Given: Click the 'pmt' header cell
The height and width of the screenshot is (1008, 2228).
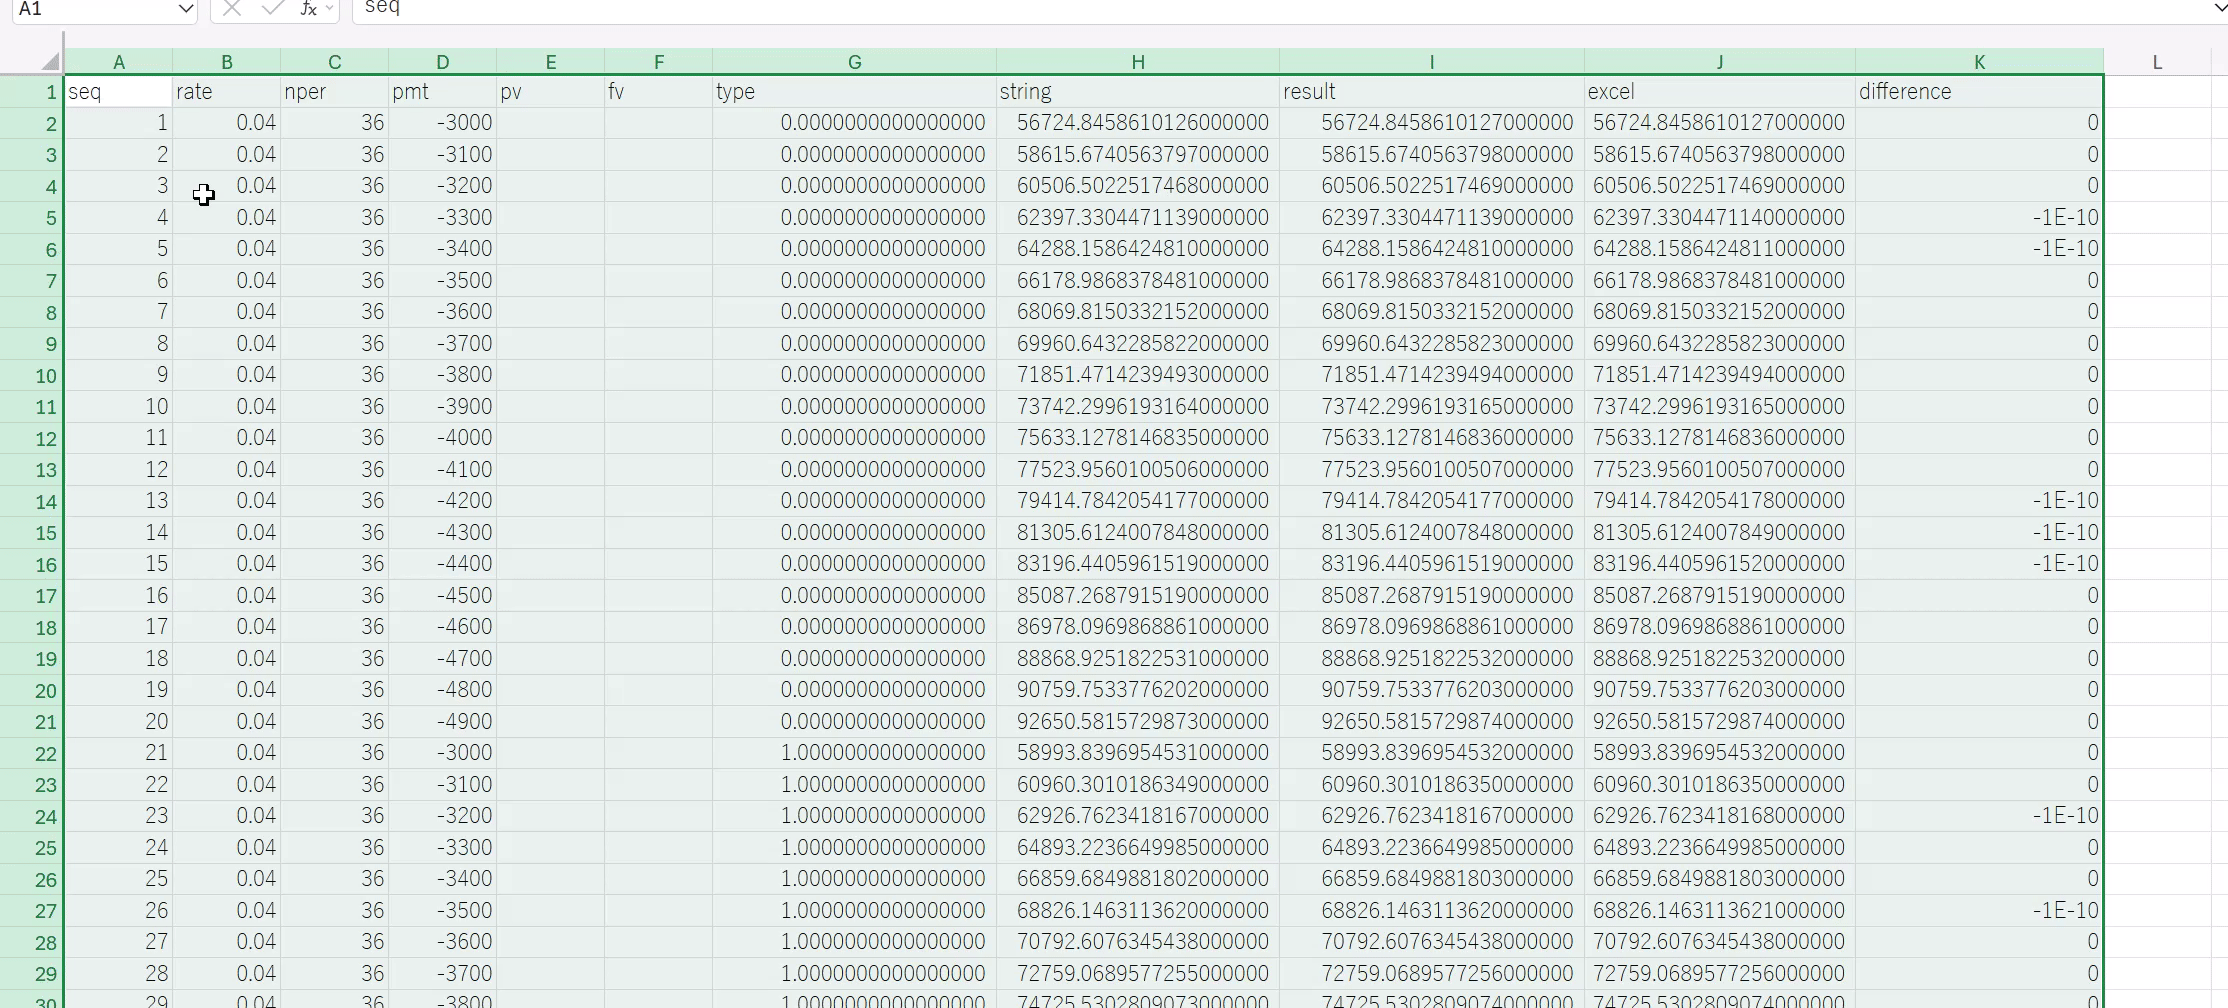Looking at the screenshot, I should (x=443, y=92).
